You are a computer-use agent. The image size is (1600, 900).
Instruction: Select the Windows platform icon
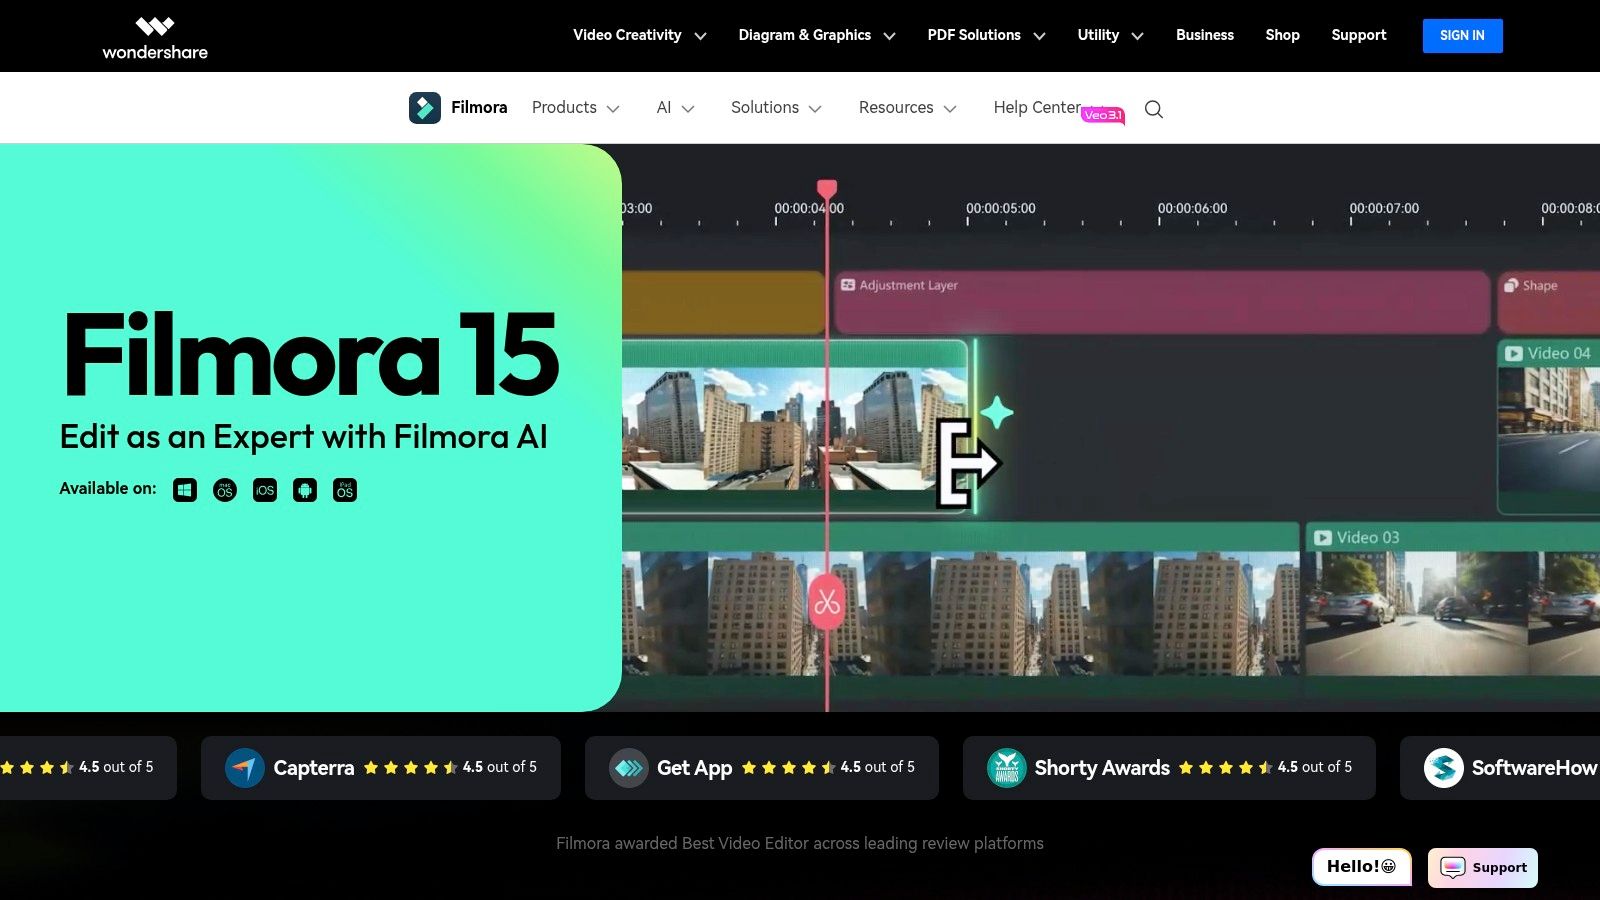tap(184, 489)
